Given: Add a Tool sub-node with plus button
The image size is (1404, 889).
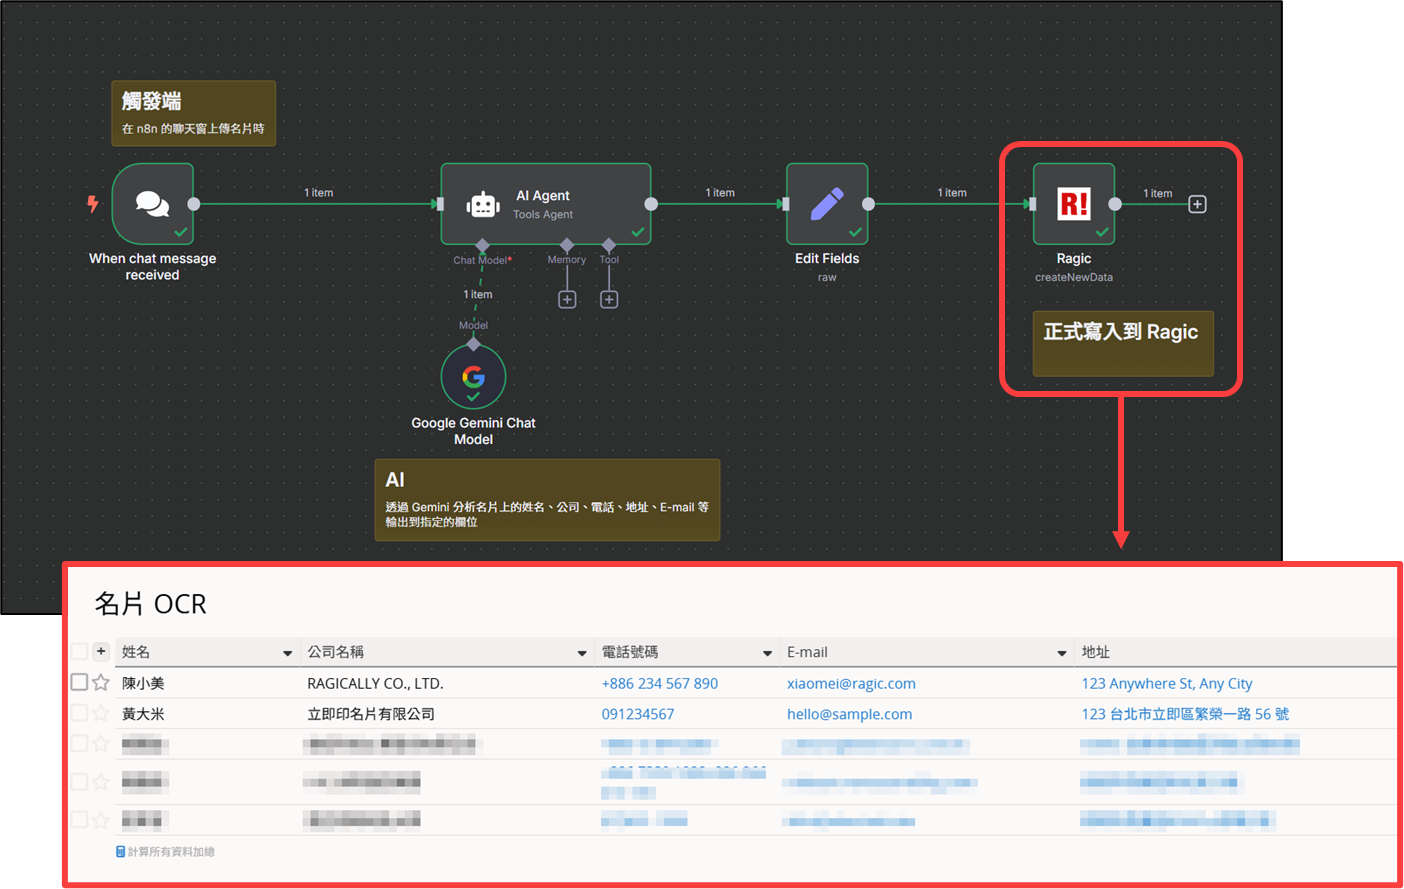Looking at the screenshot, I should [x=609, y=300].
